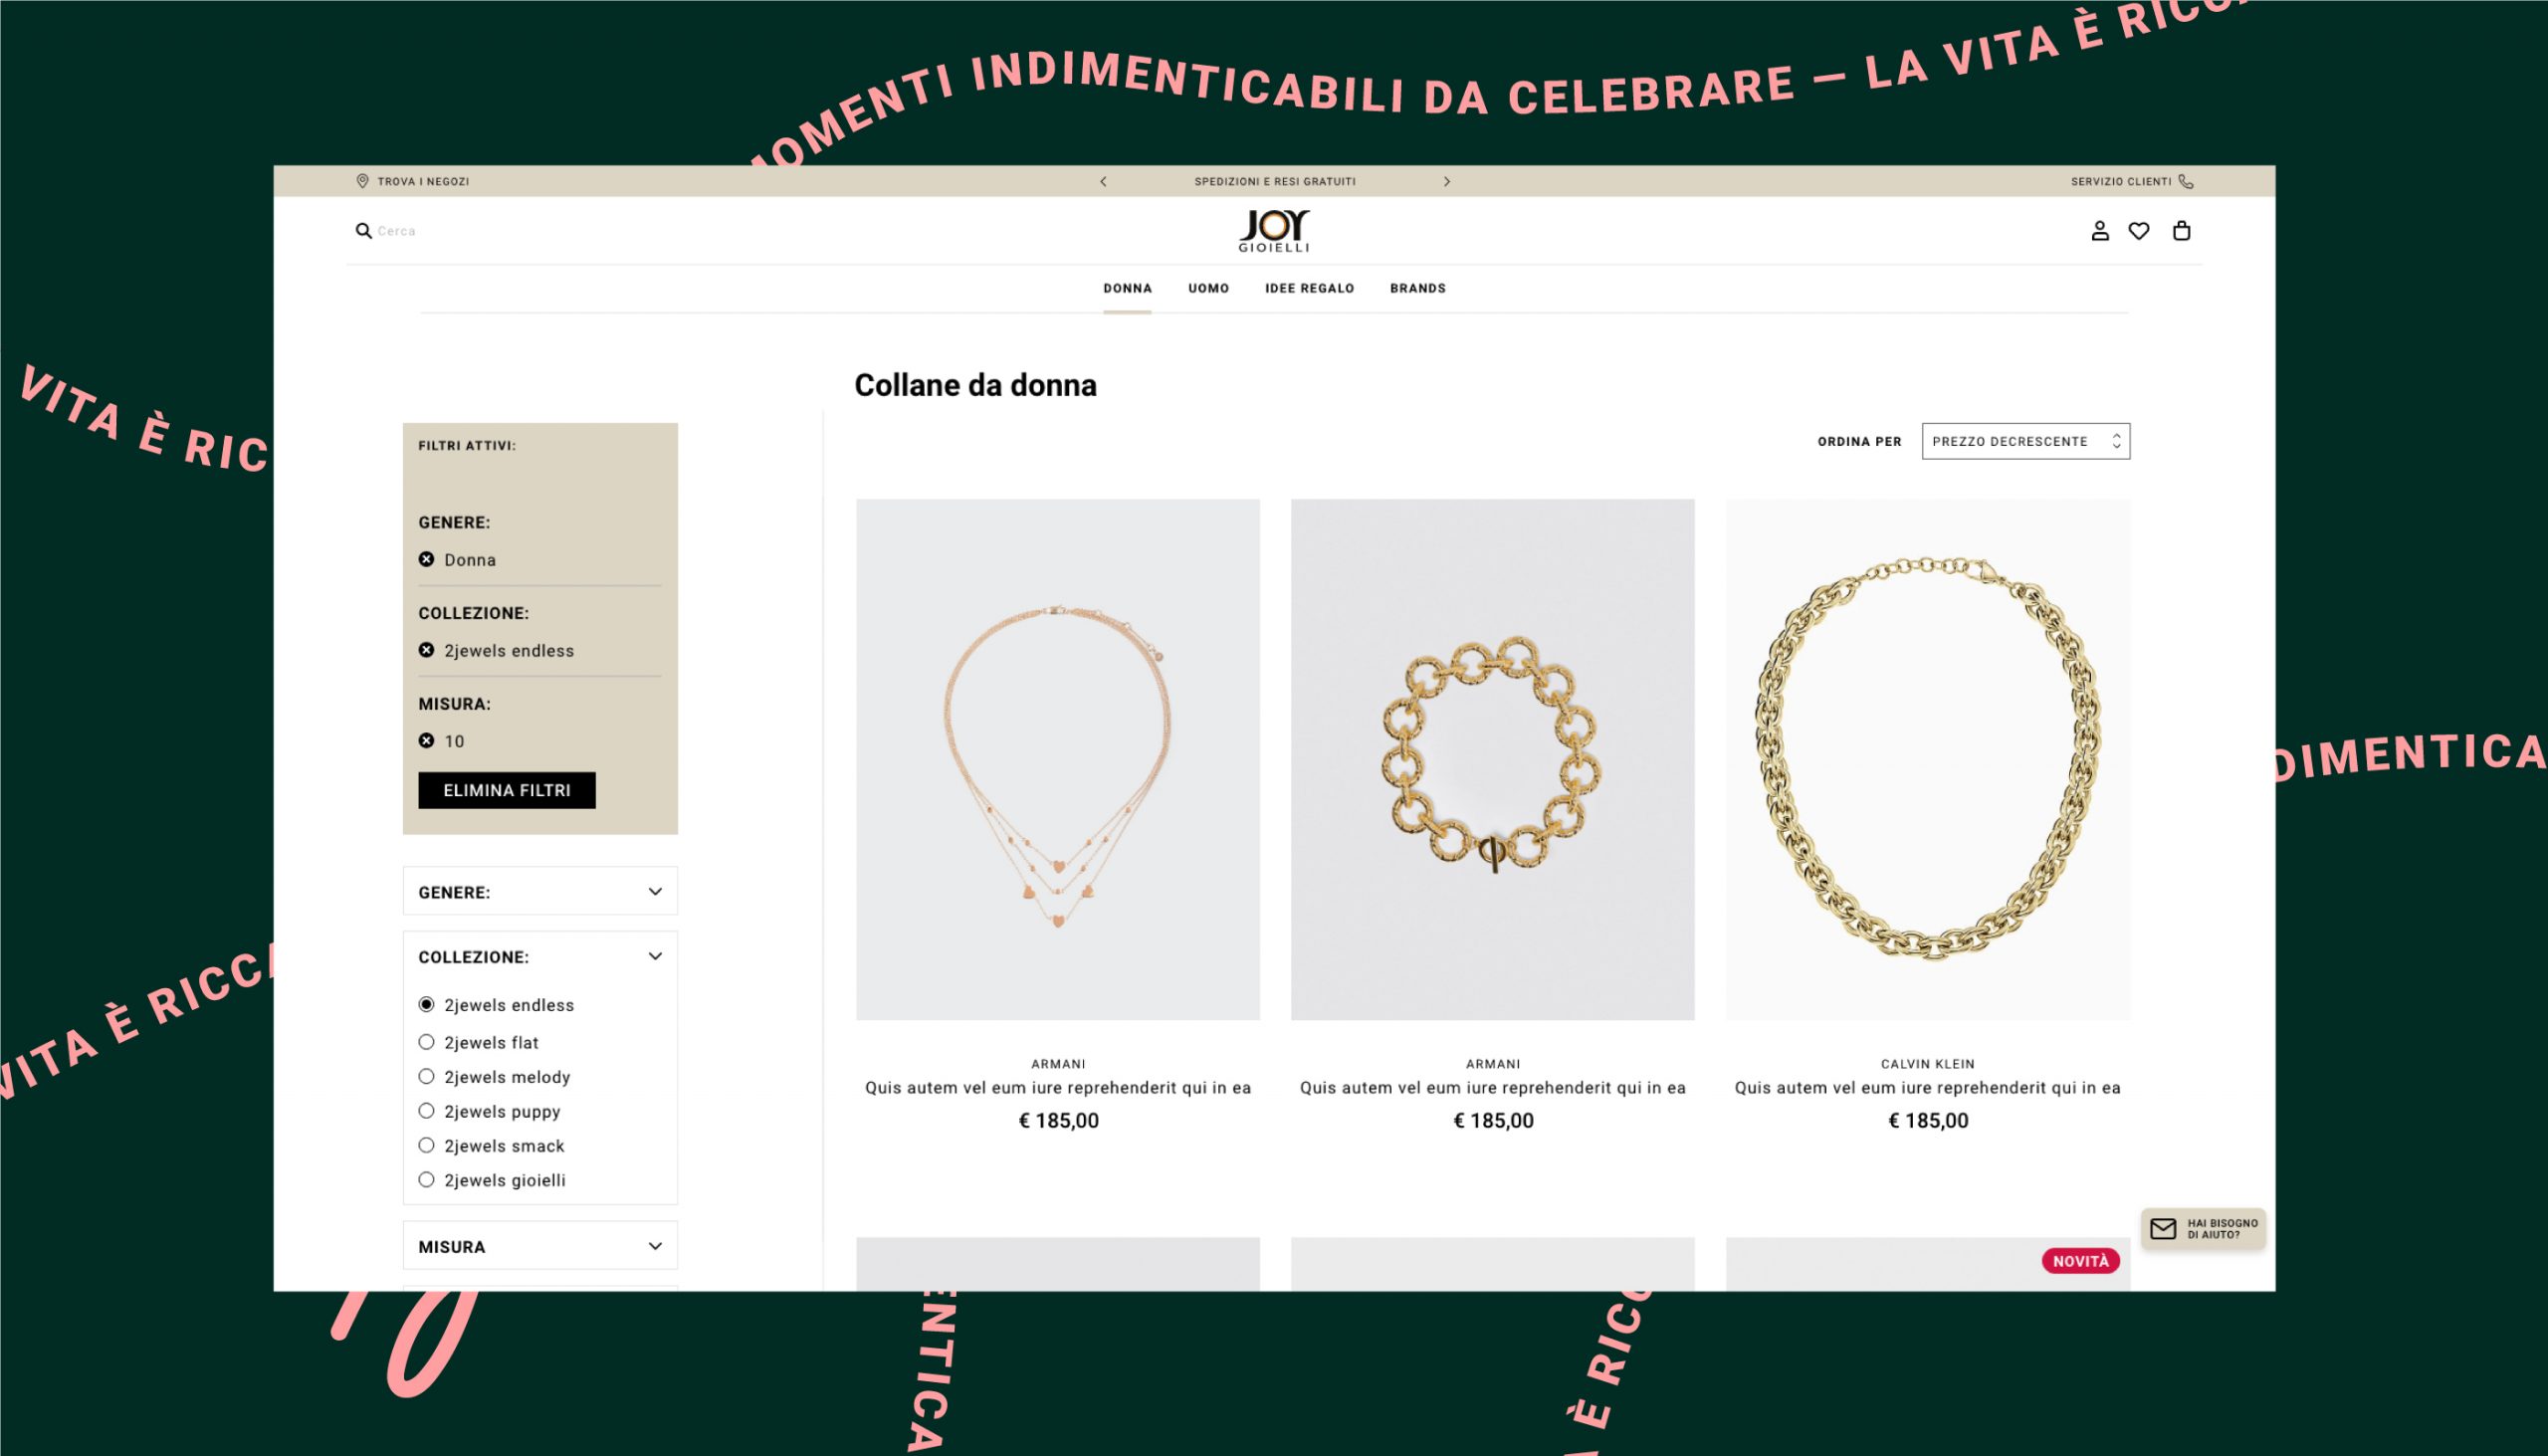Expand the Genere filter section
The image size is (2548, 1456).
[x=540, y=891]
